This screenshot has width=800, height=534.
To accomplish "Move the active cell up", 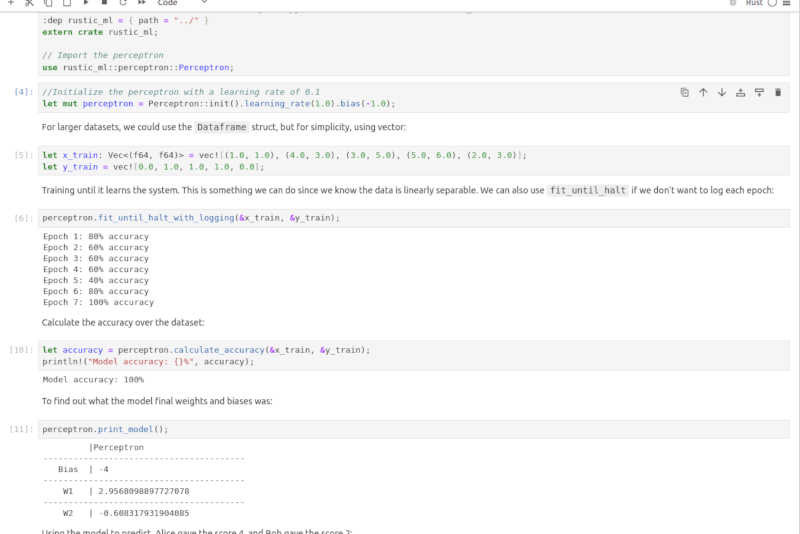I will point(703,92).
